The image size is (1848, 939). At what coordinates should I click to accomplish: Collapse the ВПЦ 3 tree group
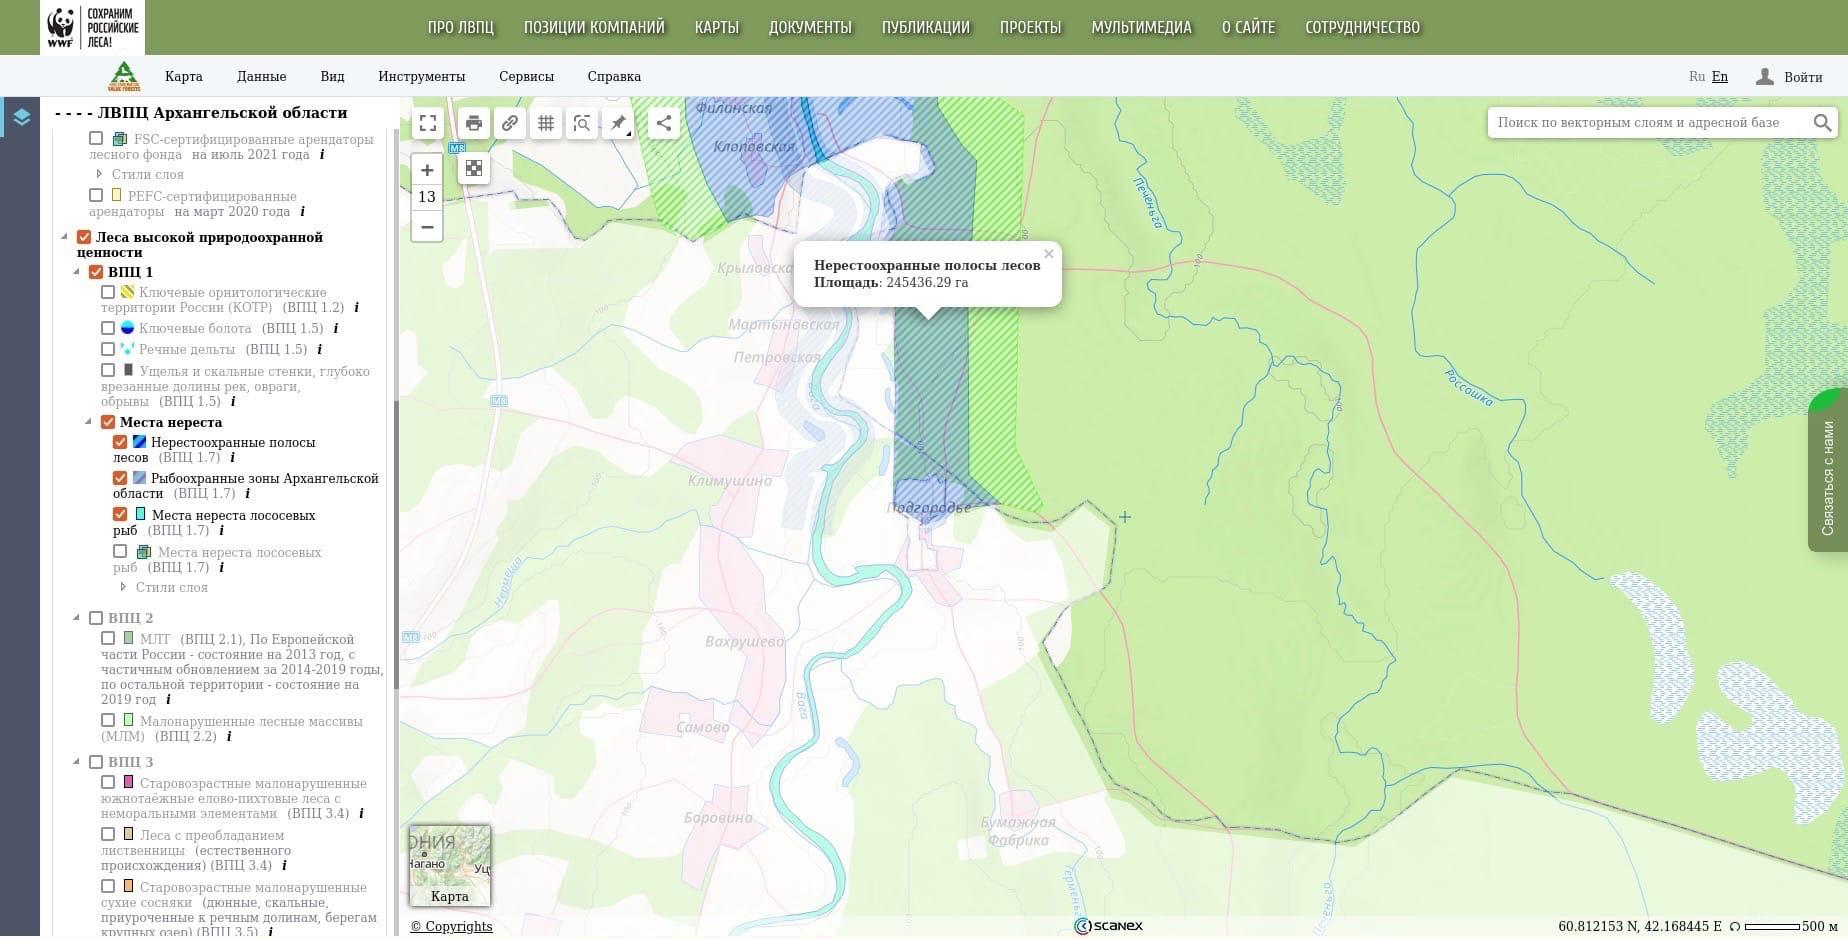[x=77, y=762]
